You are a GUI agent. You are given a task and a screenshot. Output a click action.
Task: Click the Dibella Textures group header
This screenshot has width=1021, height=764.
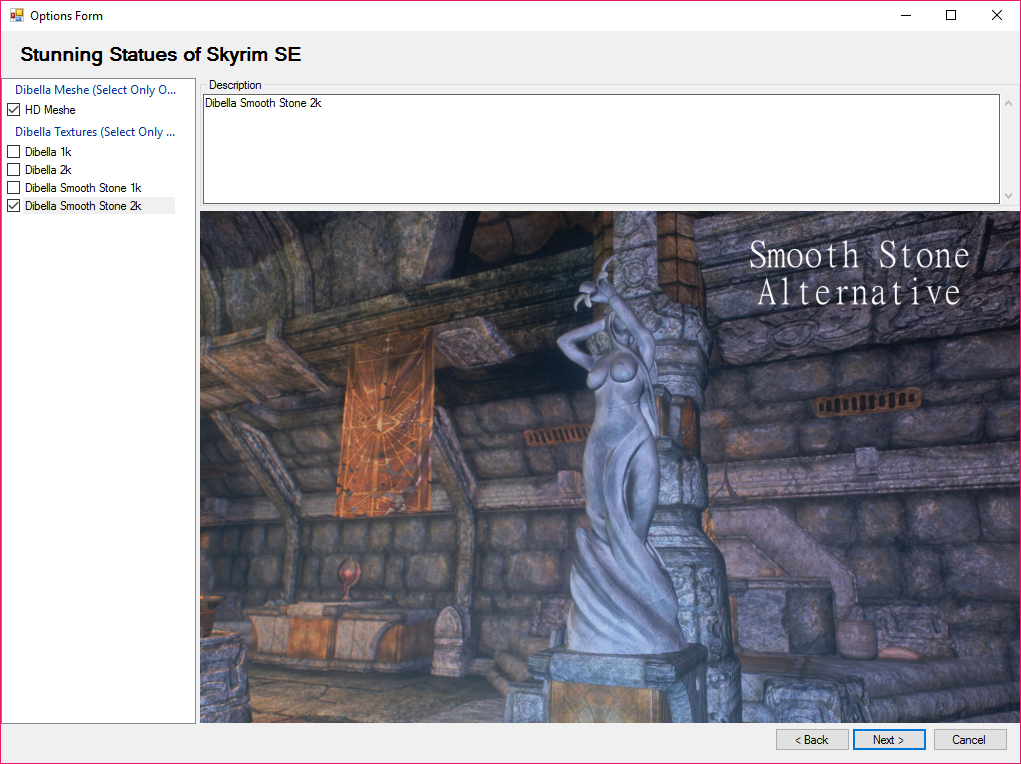tap(95, 132)
